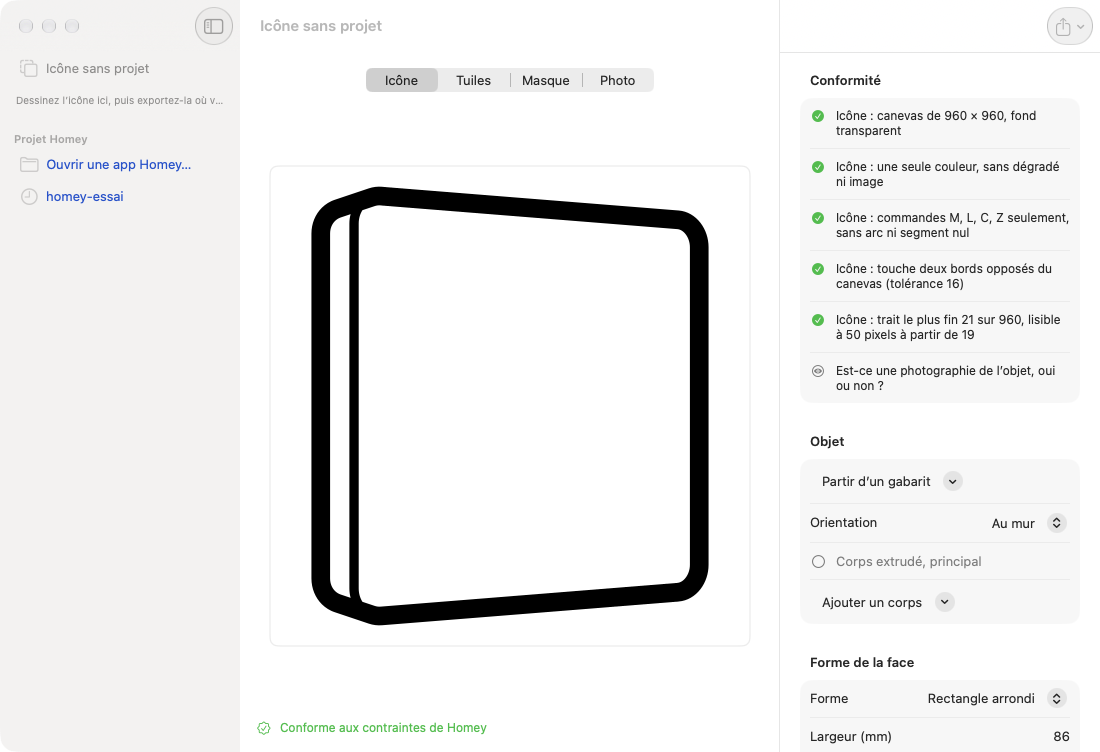The width and height of the screenshot is (1100, 752).
Task: Click the green check for une seule couleur
Action: [x=818, y=167]
